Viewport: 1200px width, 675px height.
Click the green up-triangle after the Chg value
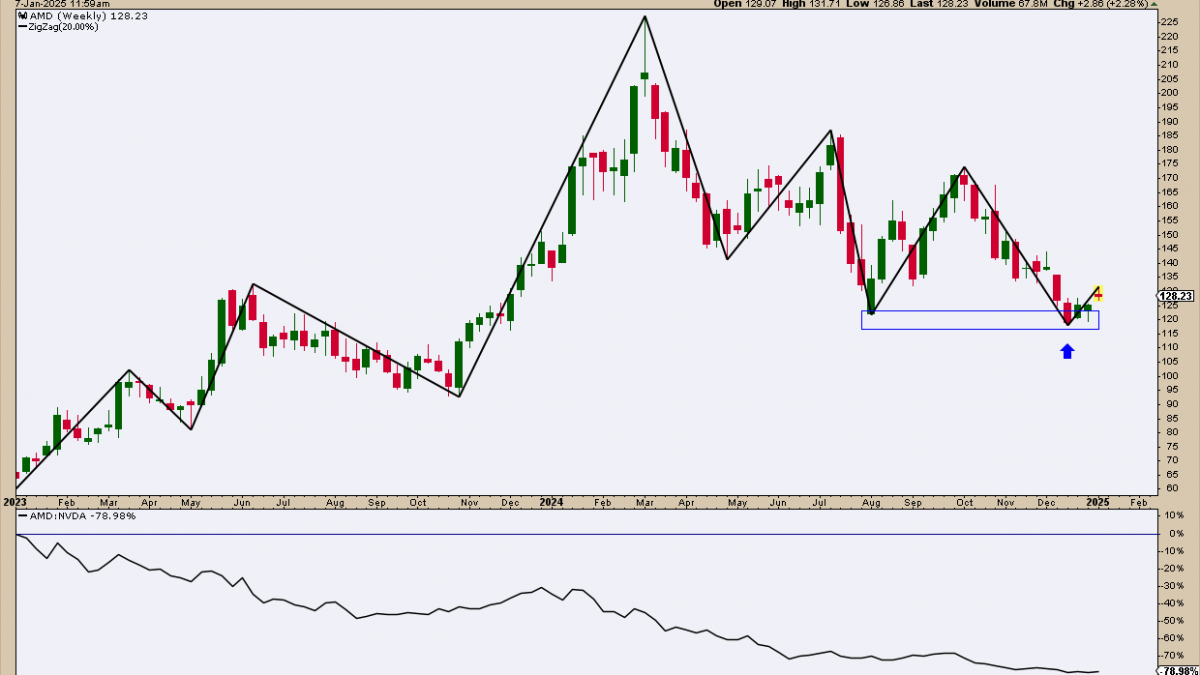tap(1154, 4)
